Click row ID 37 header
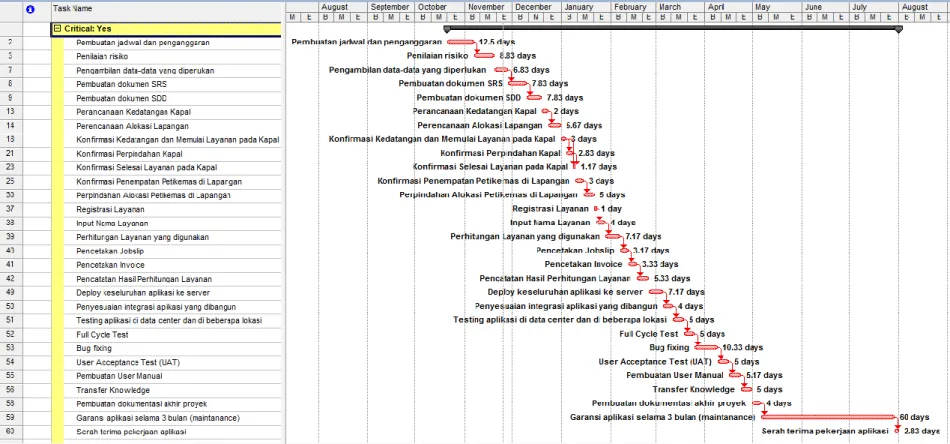Screen dimensions: 950x444 point(12,210)
